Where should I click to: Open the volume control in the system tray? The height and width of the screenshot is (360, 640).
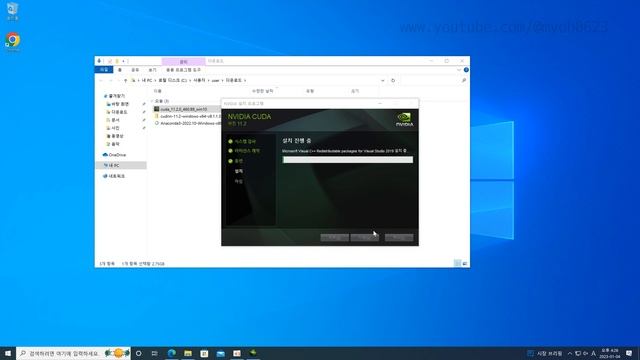point(585,353)
